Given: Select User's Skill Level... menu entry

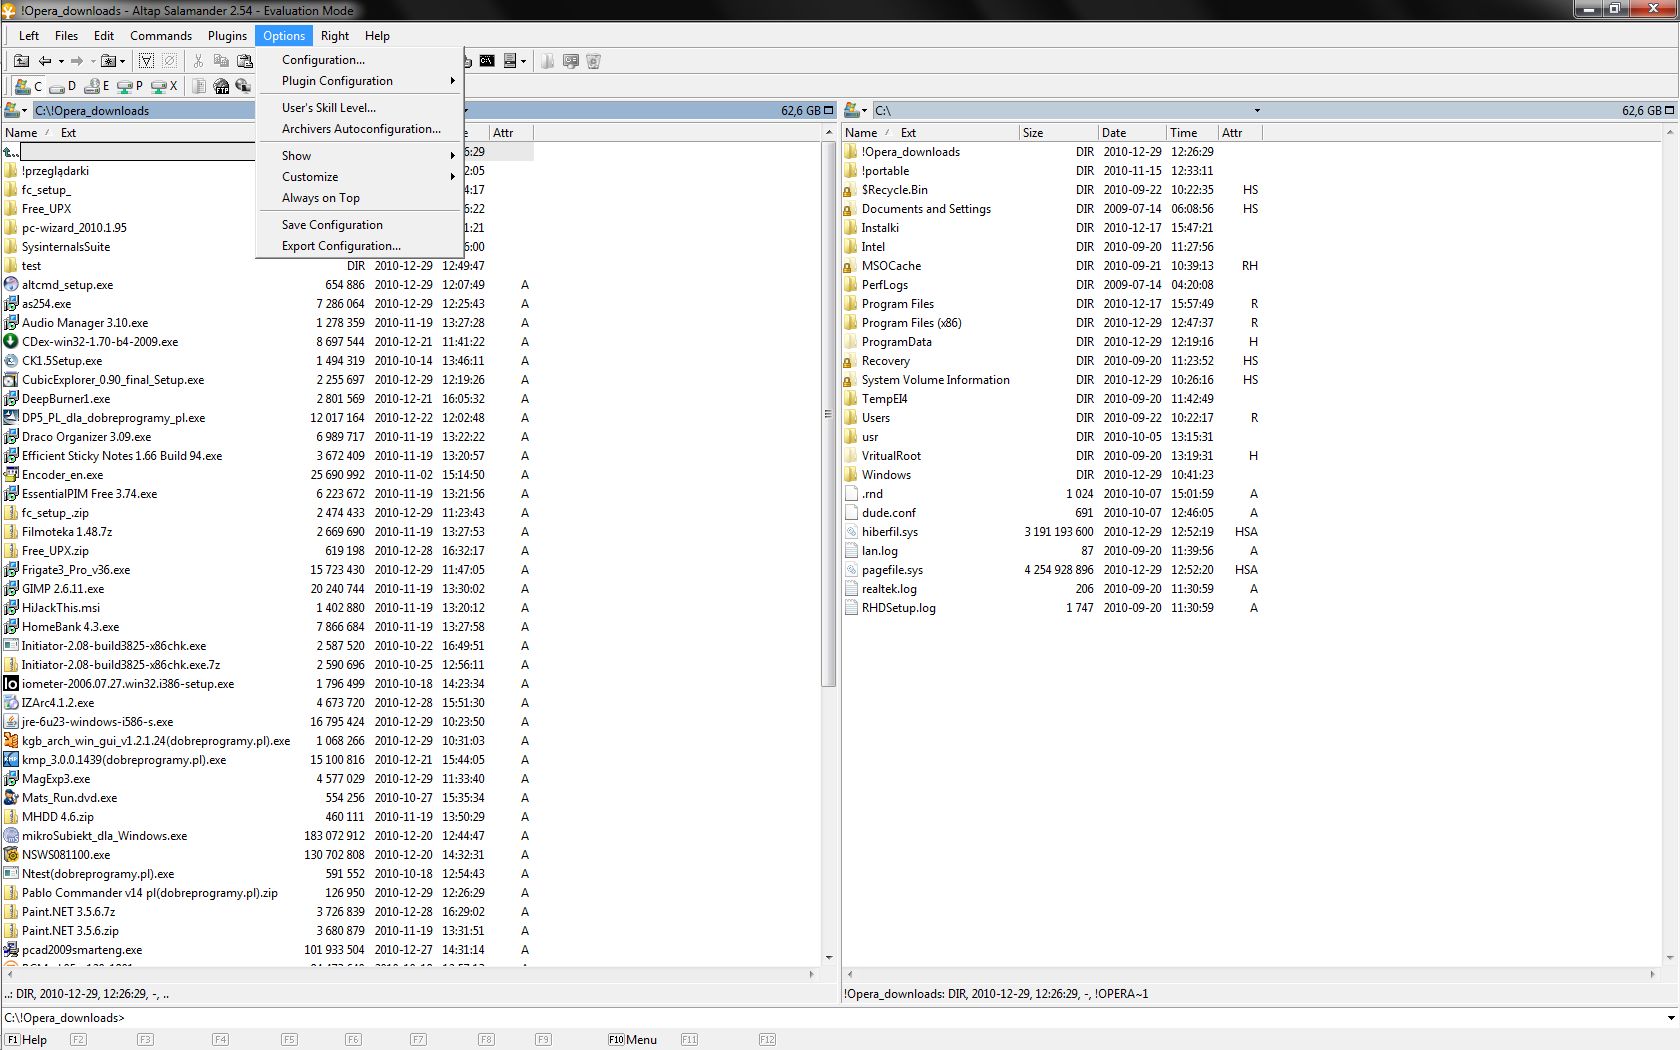Looking at the screenshot, I should [360, 108].
